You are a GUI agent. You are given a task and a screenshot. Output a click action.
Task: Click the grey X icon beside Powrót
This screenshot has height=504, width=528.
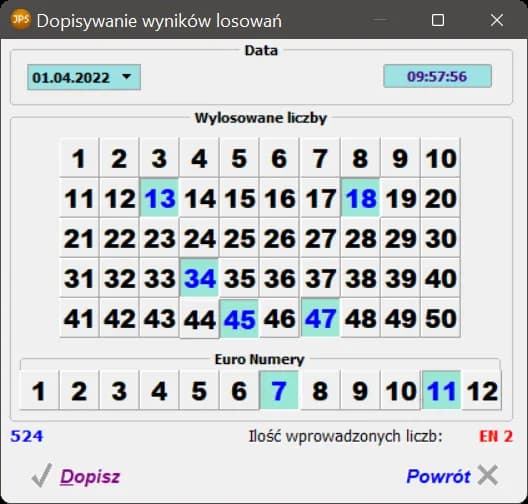[488, 475]
